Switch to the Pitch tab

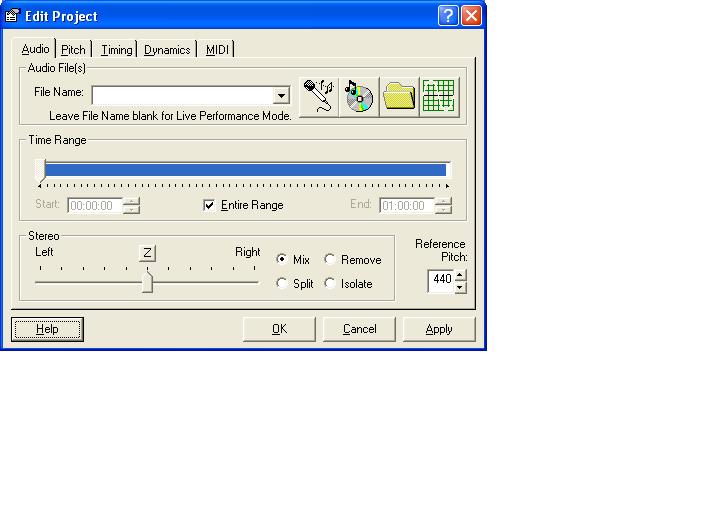click(73, 50)
